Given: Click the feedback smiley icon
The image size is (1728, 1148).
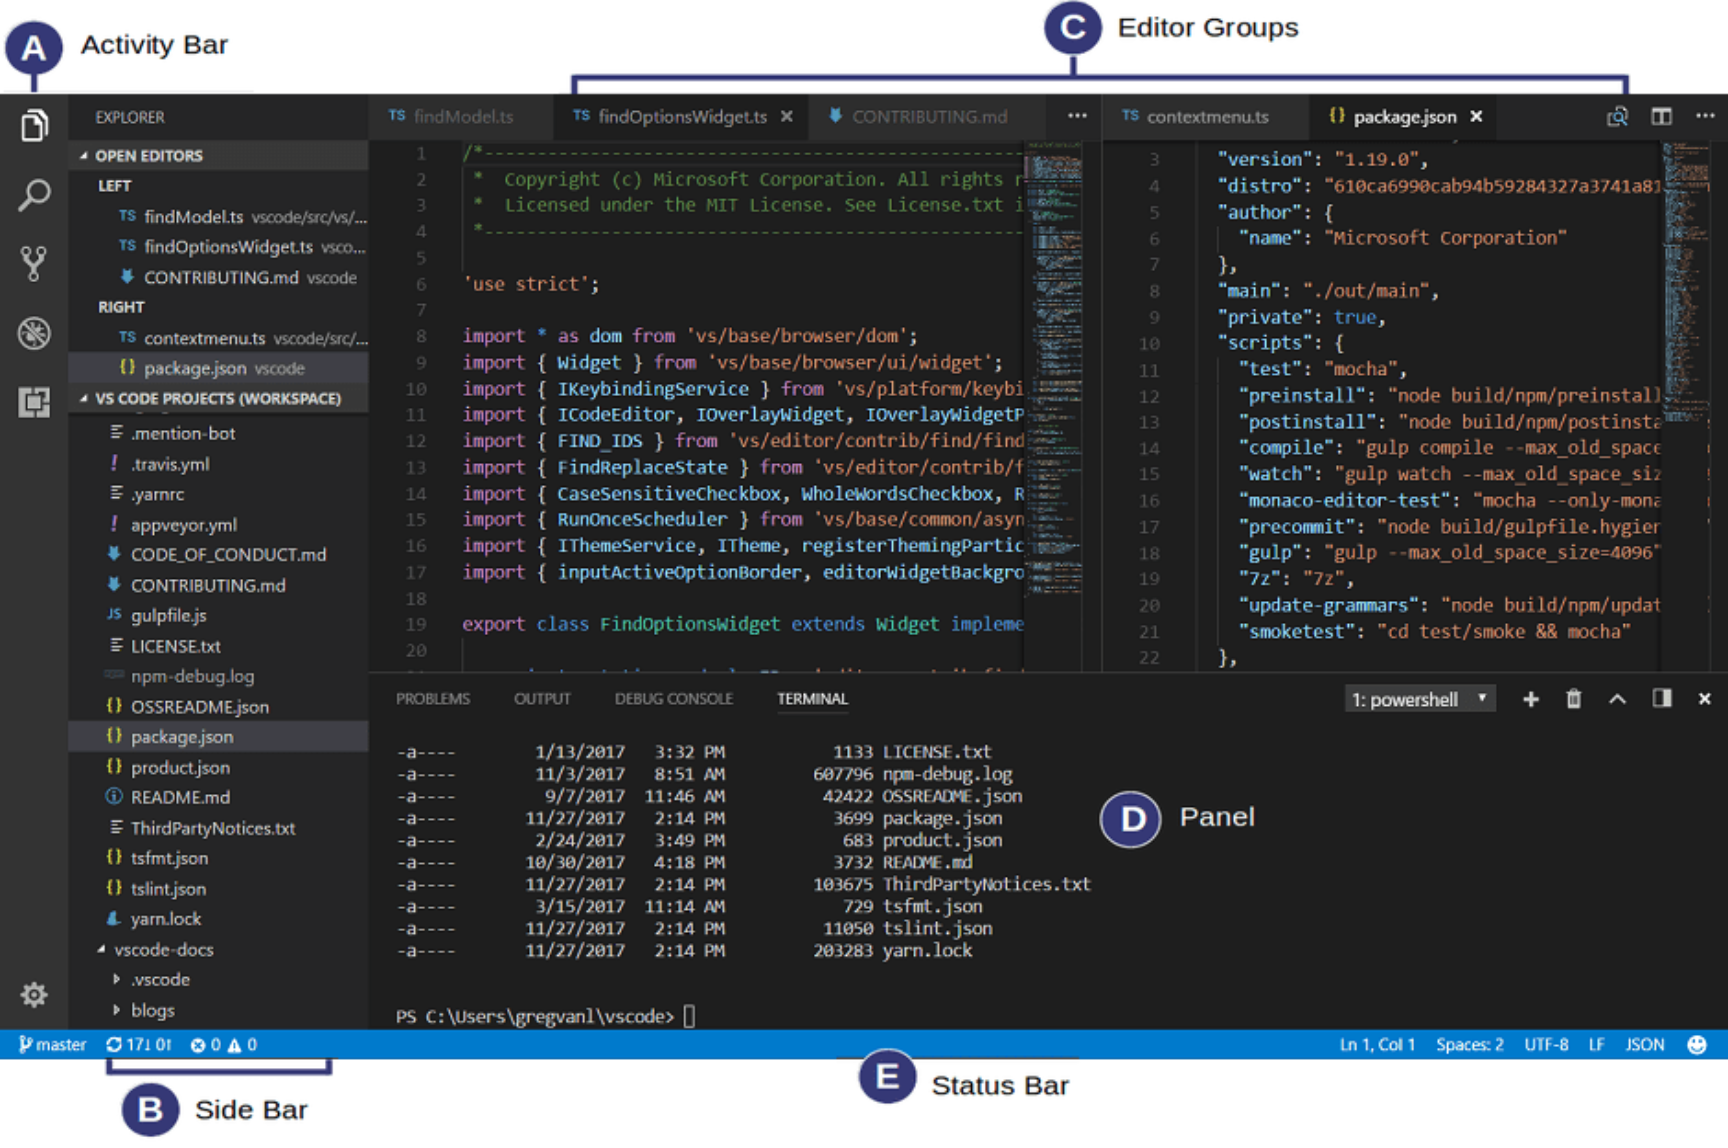Looking at the screenshot, I should (1696, 1045).
